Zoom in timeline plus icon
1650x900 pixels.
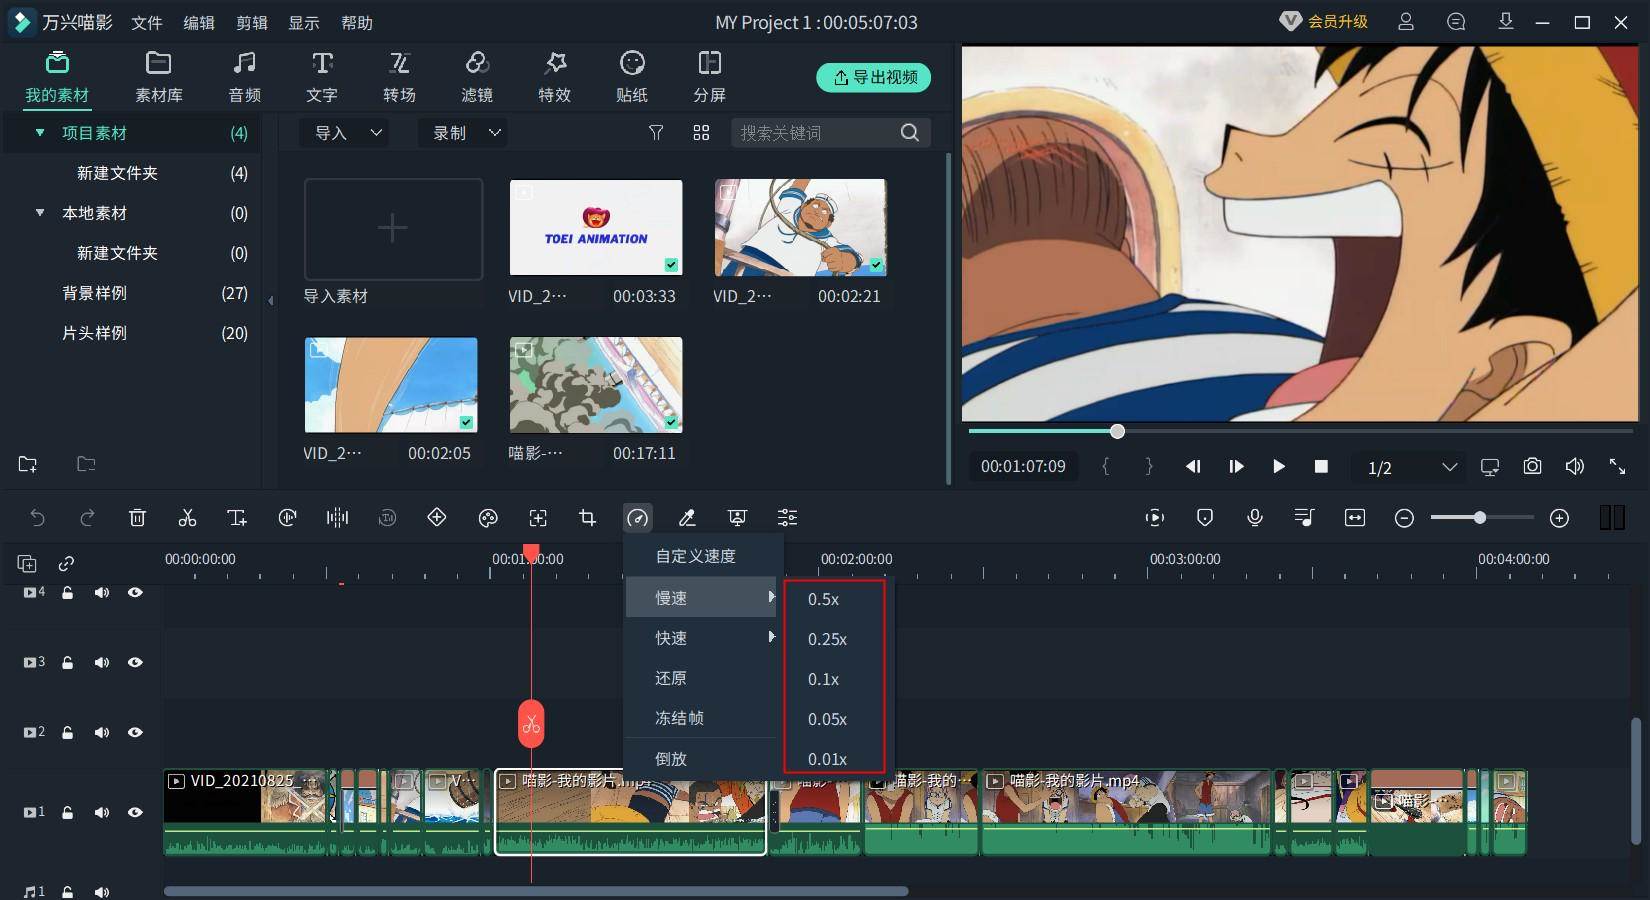point(1559,518)
